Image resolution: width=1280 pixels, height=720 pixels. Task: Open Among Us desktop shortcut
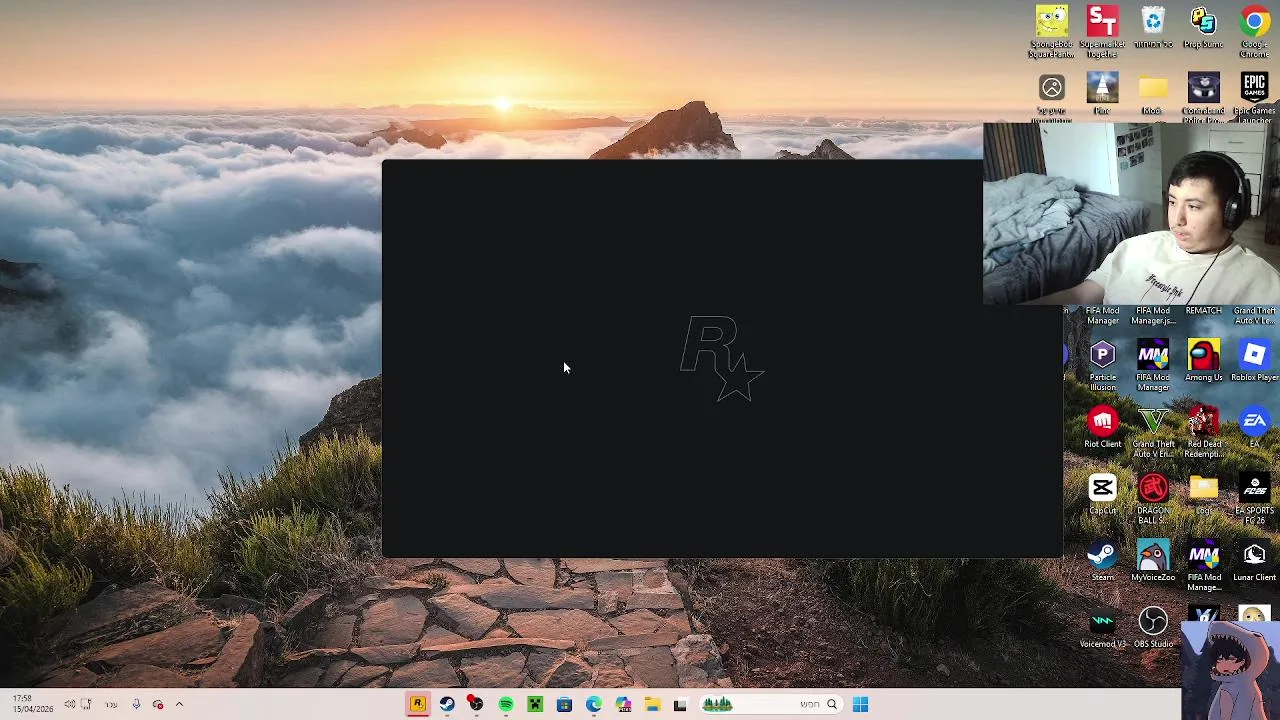1203,360
